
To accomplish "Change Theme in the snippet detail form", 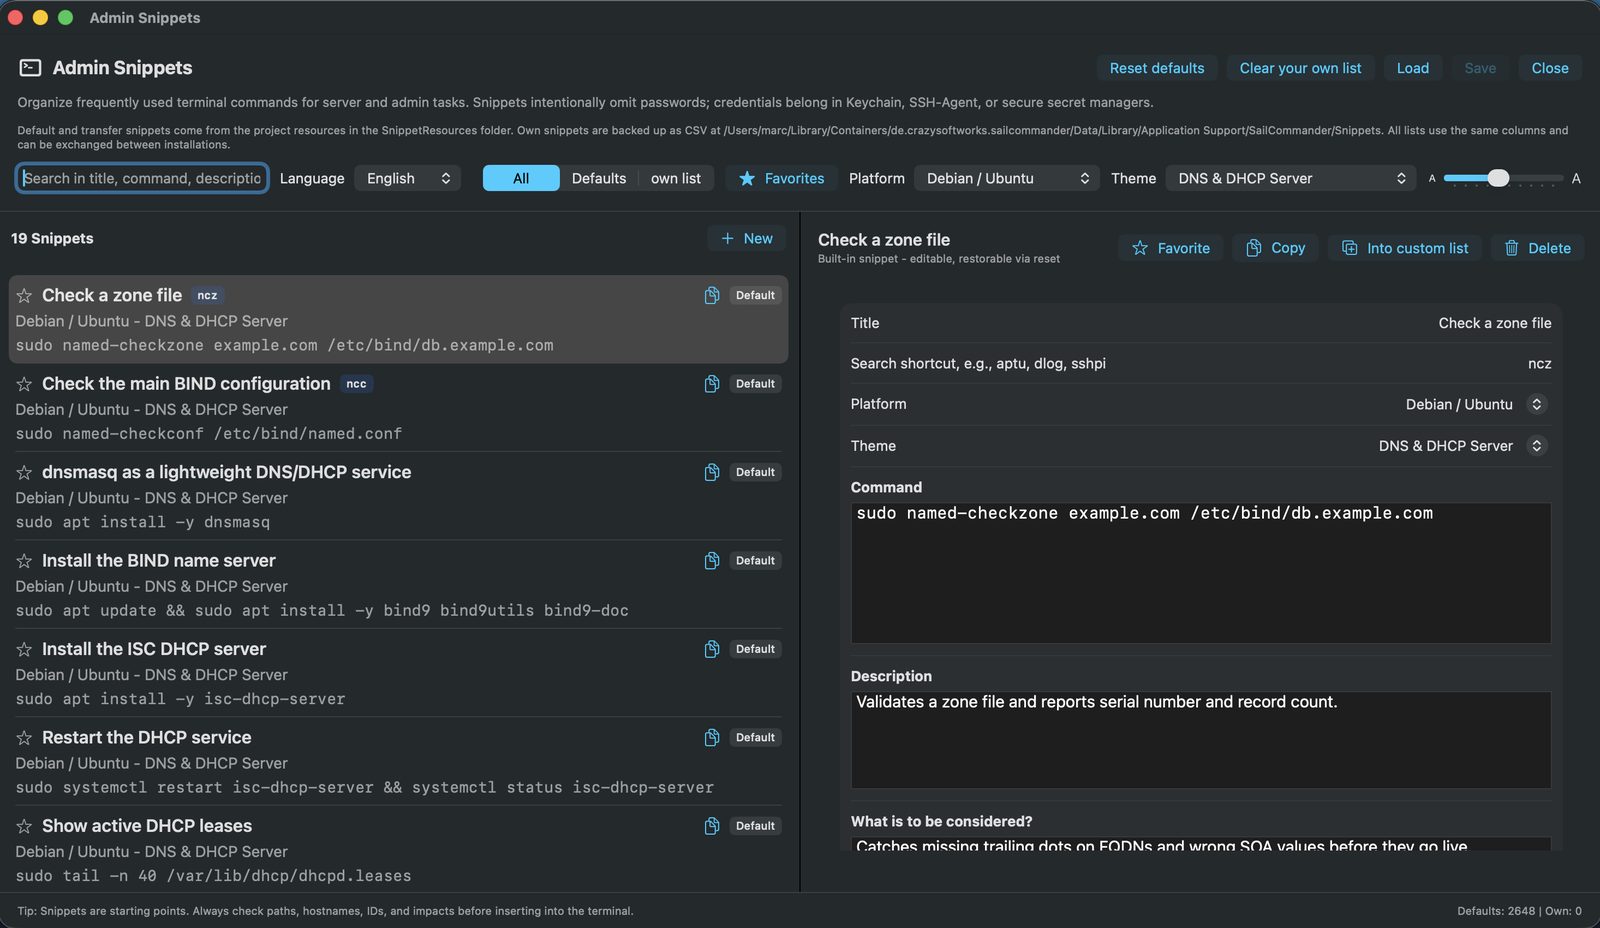I will click(x=1462, y=446).
